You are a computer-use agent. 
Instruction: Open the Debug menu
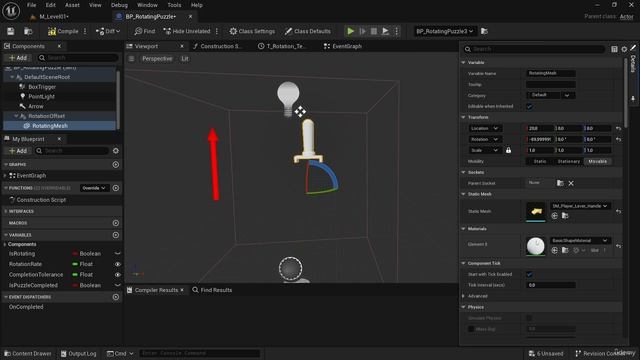click(119, 5)
